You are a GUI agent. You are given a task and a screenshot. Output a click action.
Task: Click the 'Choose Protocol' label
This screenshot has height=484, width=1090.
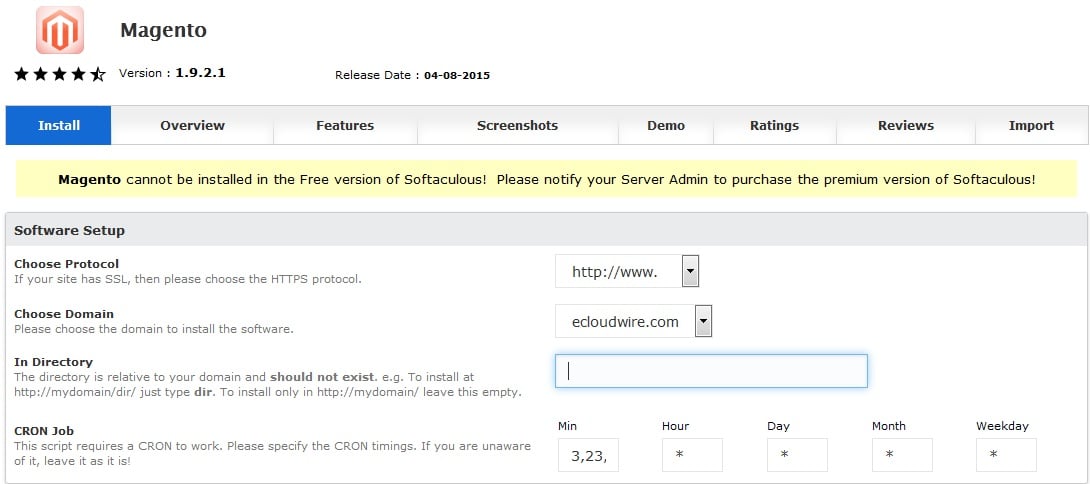67,264
